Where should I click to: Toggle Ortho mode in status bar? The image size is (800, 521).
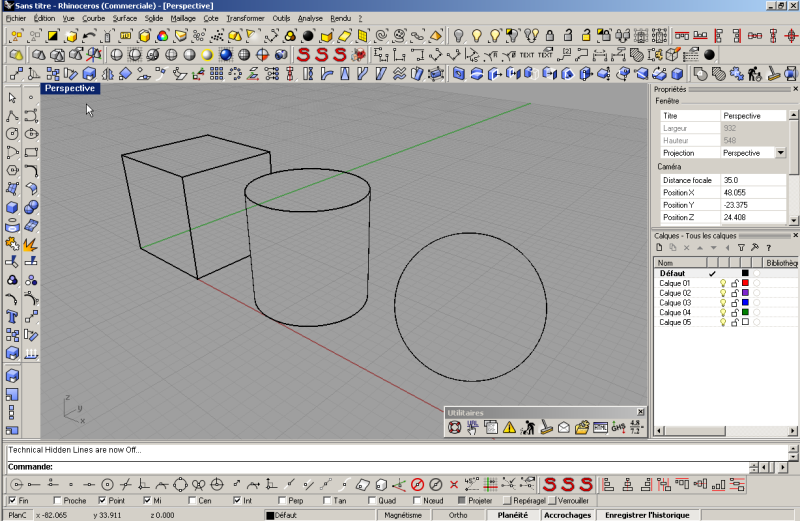tap(458, 515)
